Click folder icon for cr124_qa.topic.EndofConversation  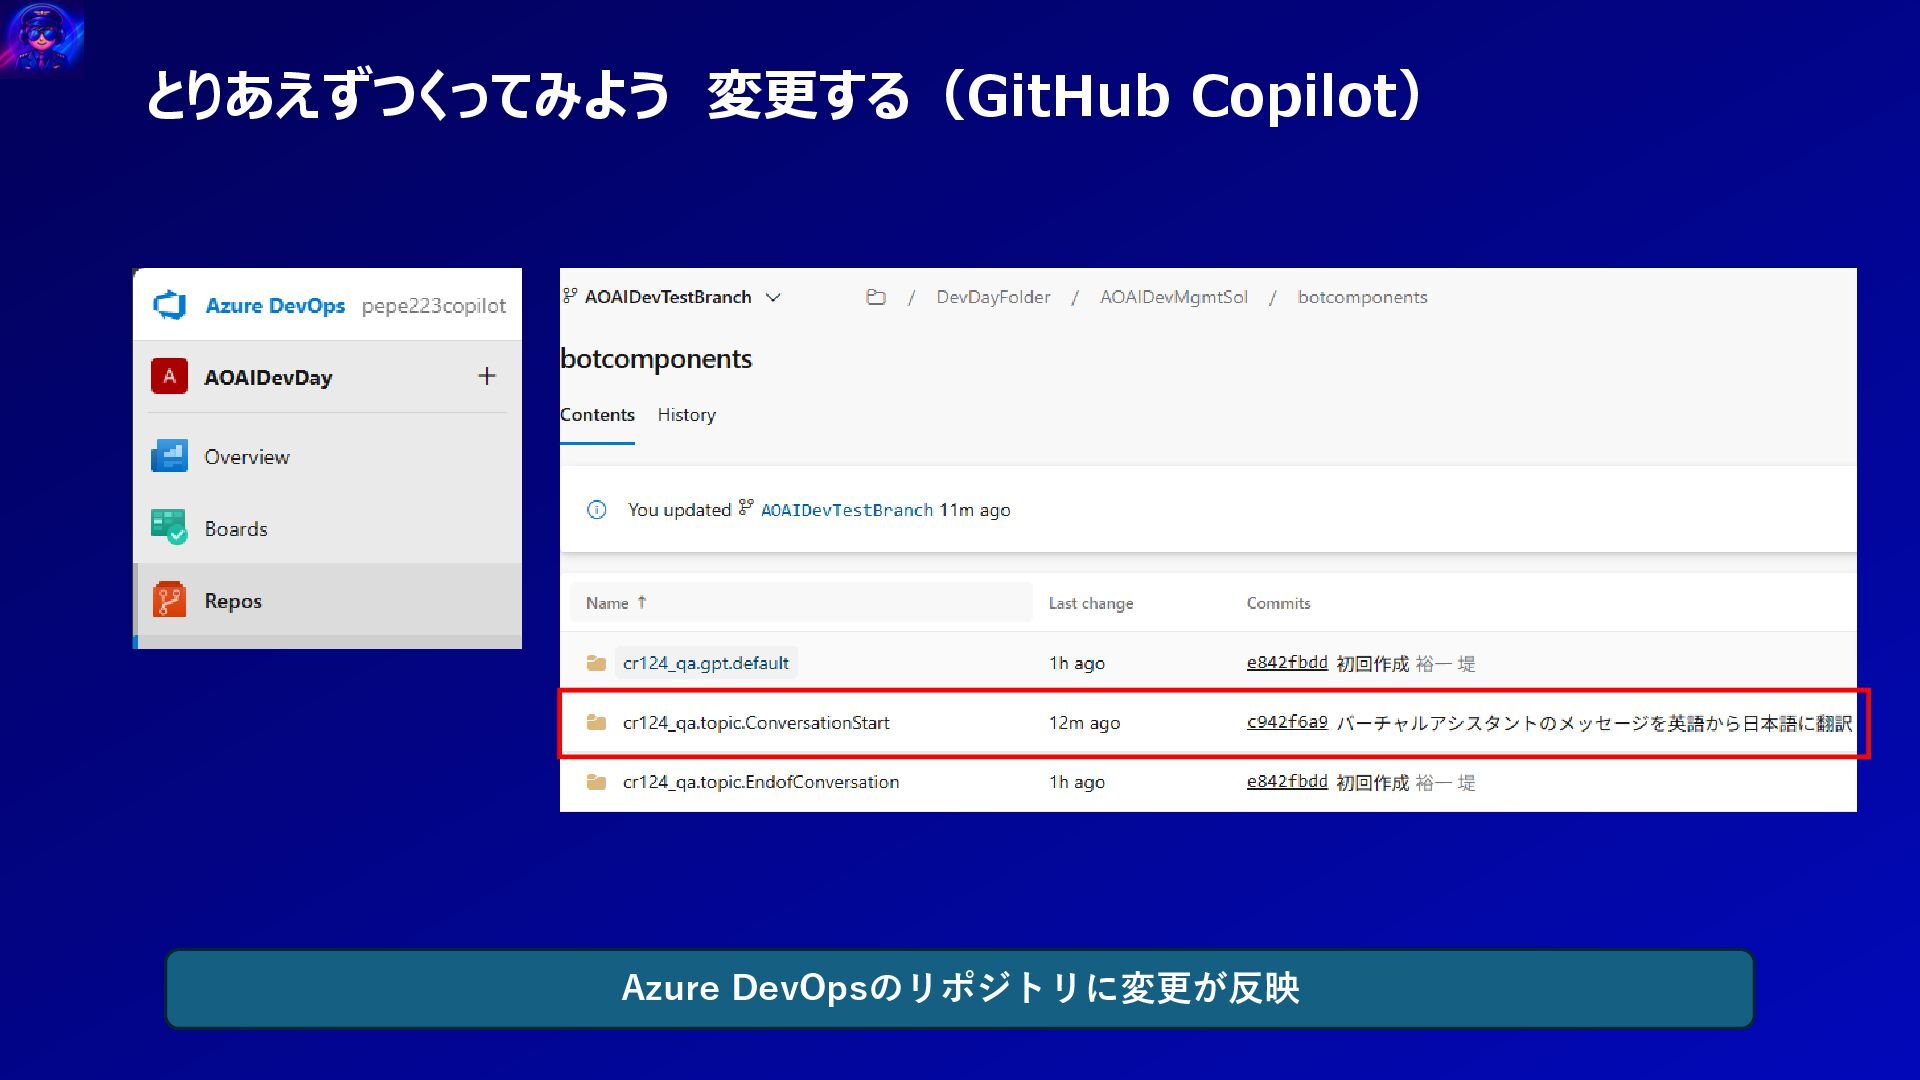click(597, 782)
